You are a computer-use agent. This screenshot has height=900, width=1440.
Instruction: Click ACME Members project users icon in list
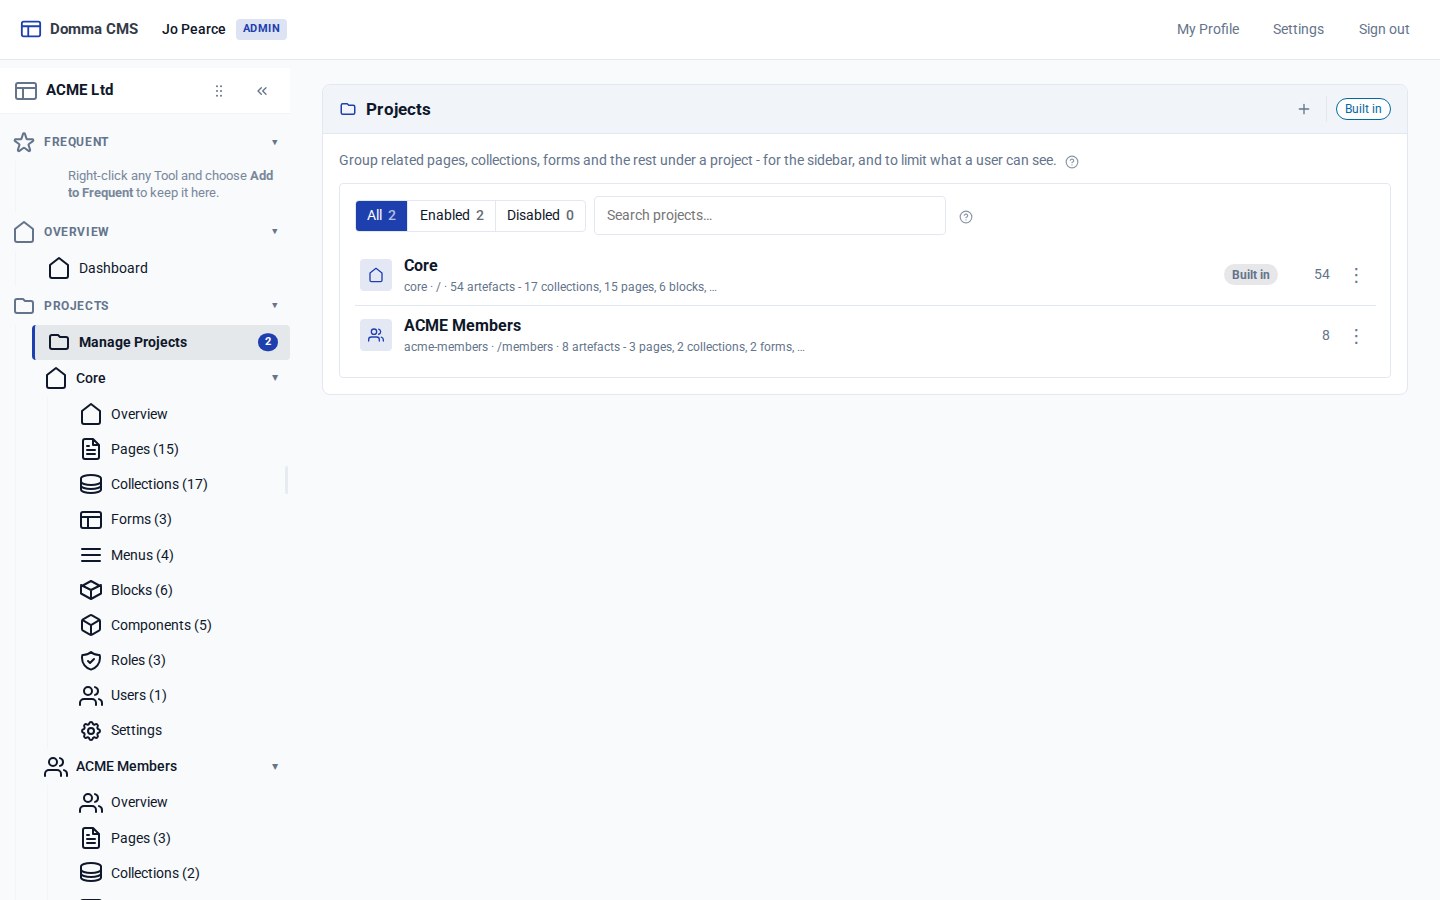coord(376,335)
